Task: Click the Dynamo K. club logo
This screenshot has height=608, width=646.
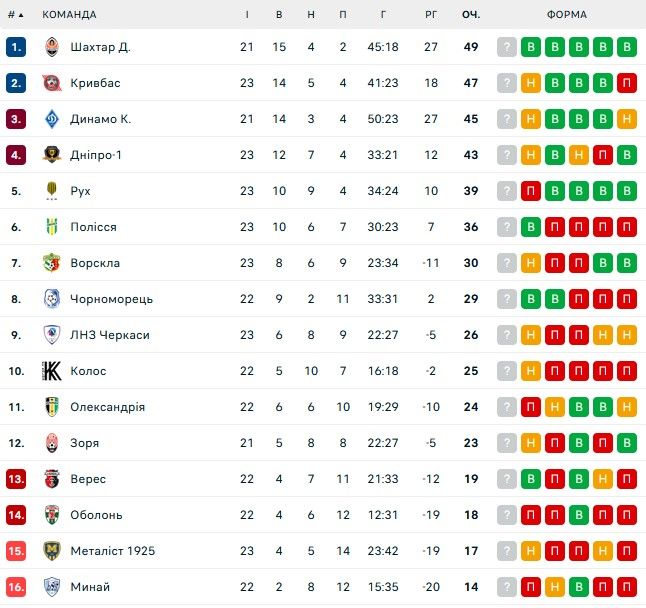Action: (52, 119)
